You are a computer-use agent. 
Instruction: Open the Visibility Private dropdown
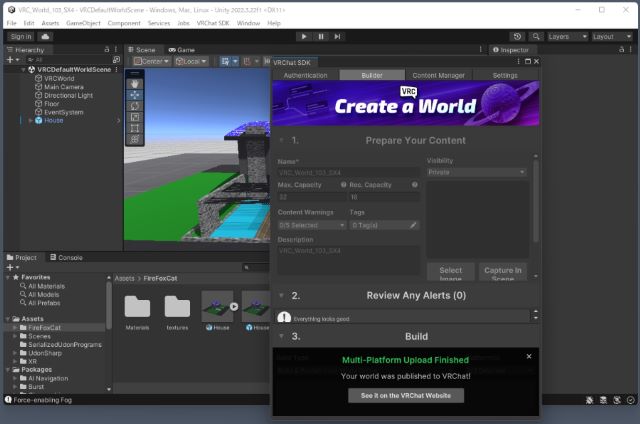pyautogui.click(x=476, y=172)
